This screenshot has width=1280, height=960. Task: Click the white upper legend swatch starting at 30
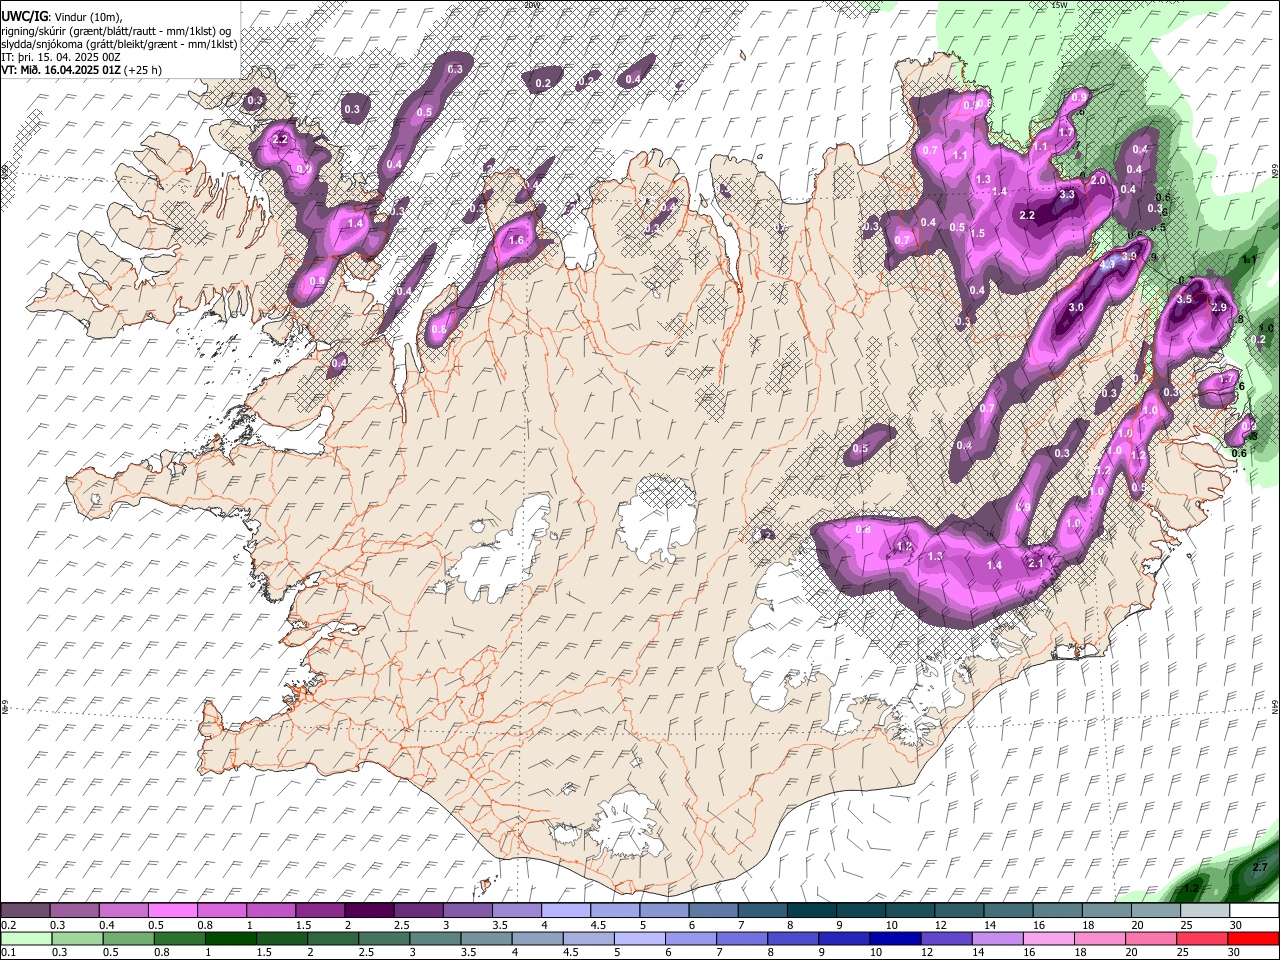tap(1253, 911)
